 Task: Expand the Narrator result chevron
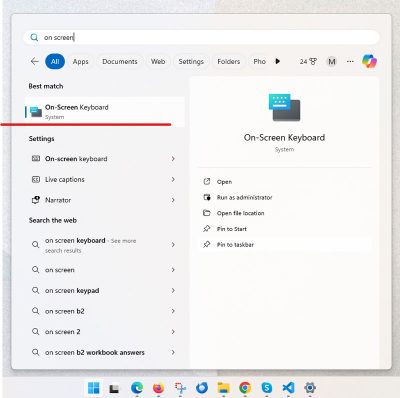(x=173, y=200)
